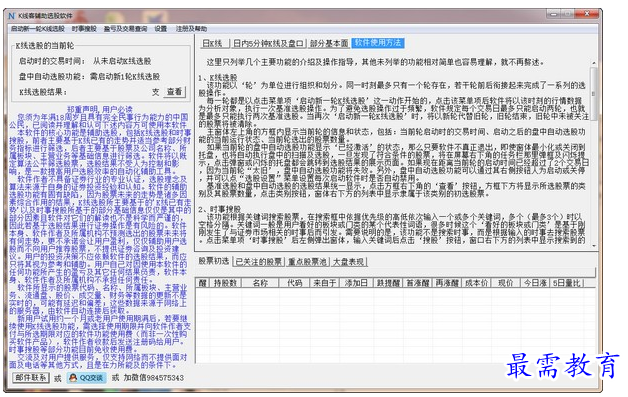Click the 2、时事搜股 section heading
This screenshot has width=628, height=397.
point(219,209)
